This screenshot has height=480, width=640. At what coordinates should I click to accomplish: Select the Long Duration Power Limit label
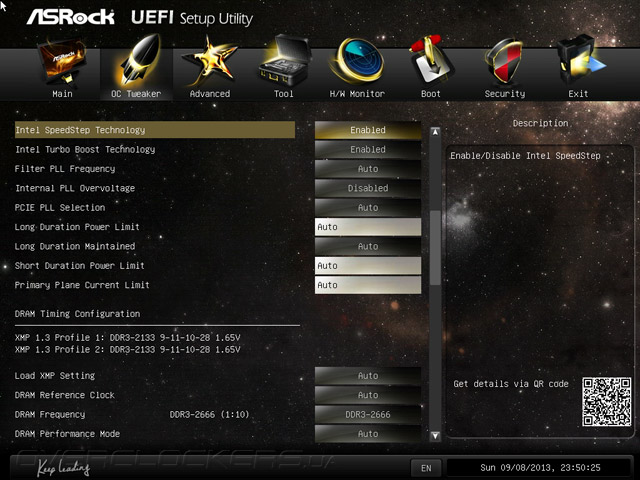(77, 227)
